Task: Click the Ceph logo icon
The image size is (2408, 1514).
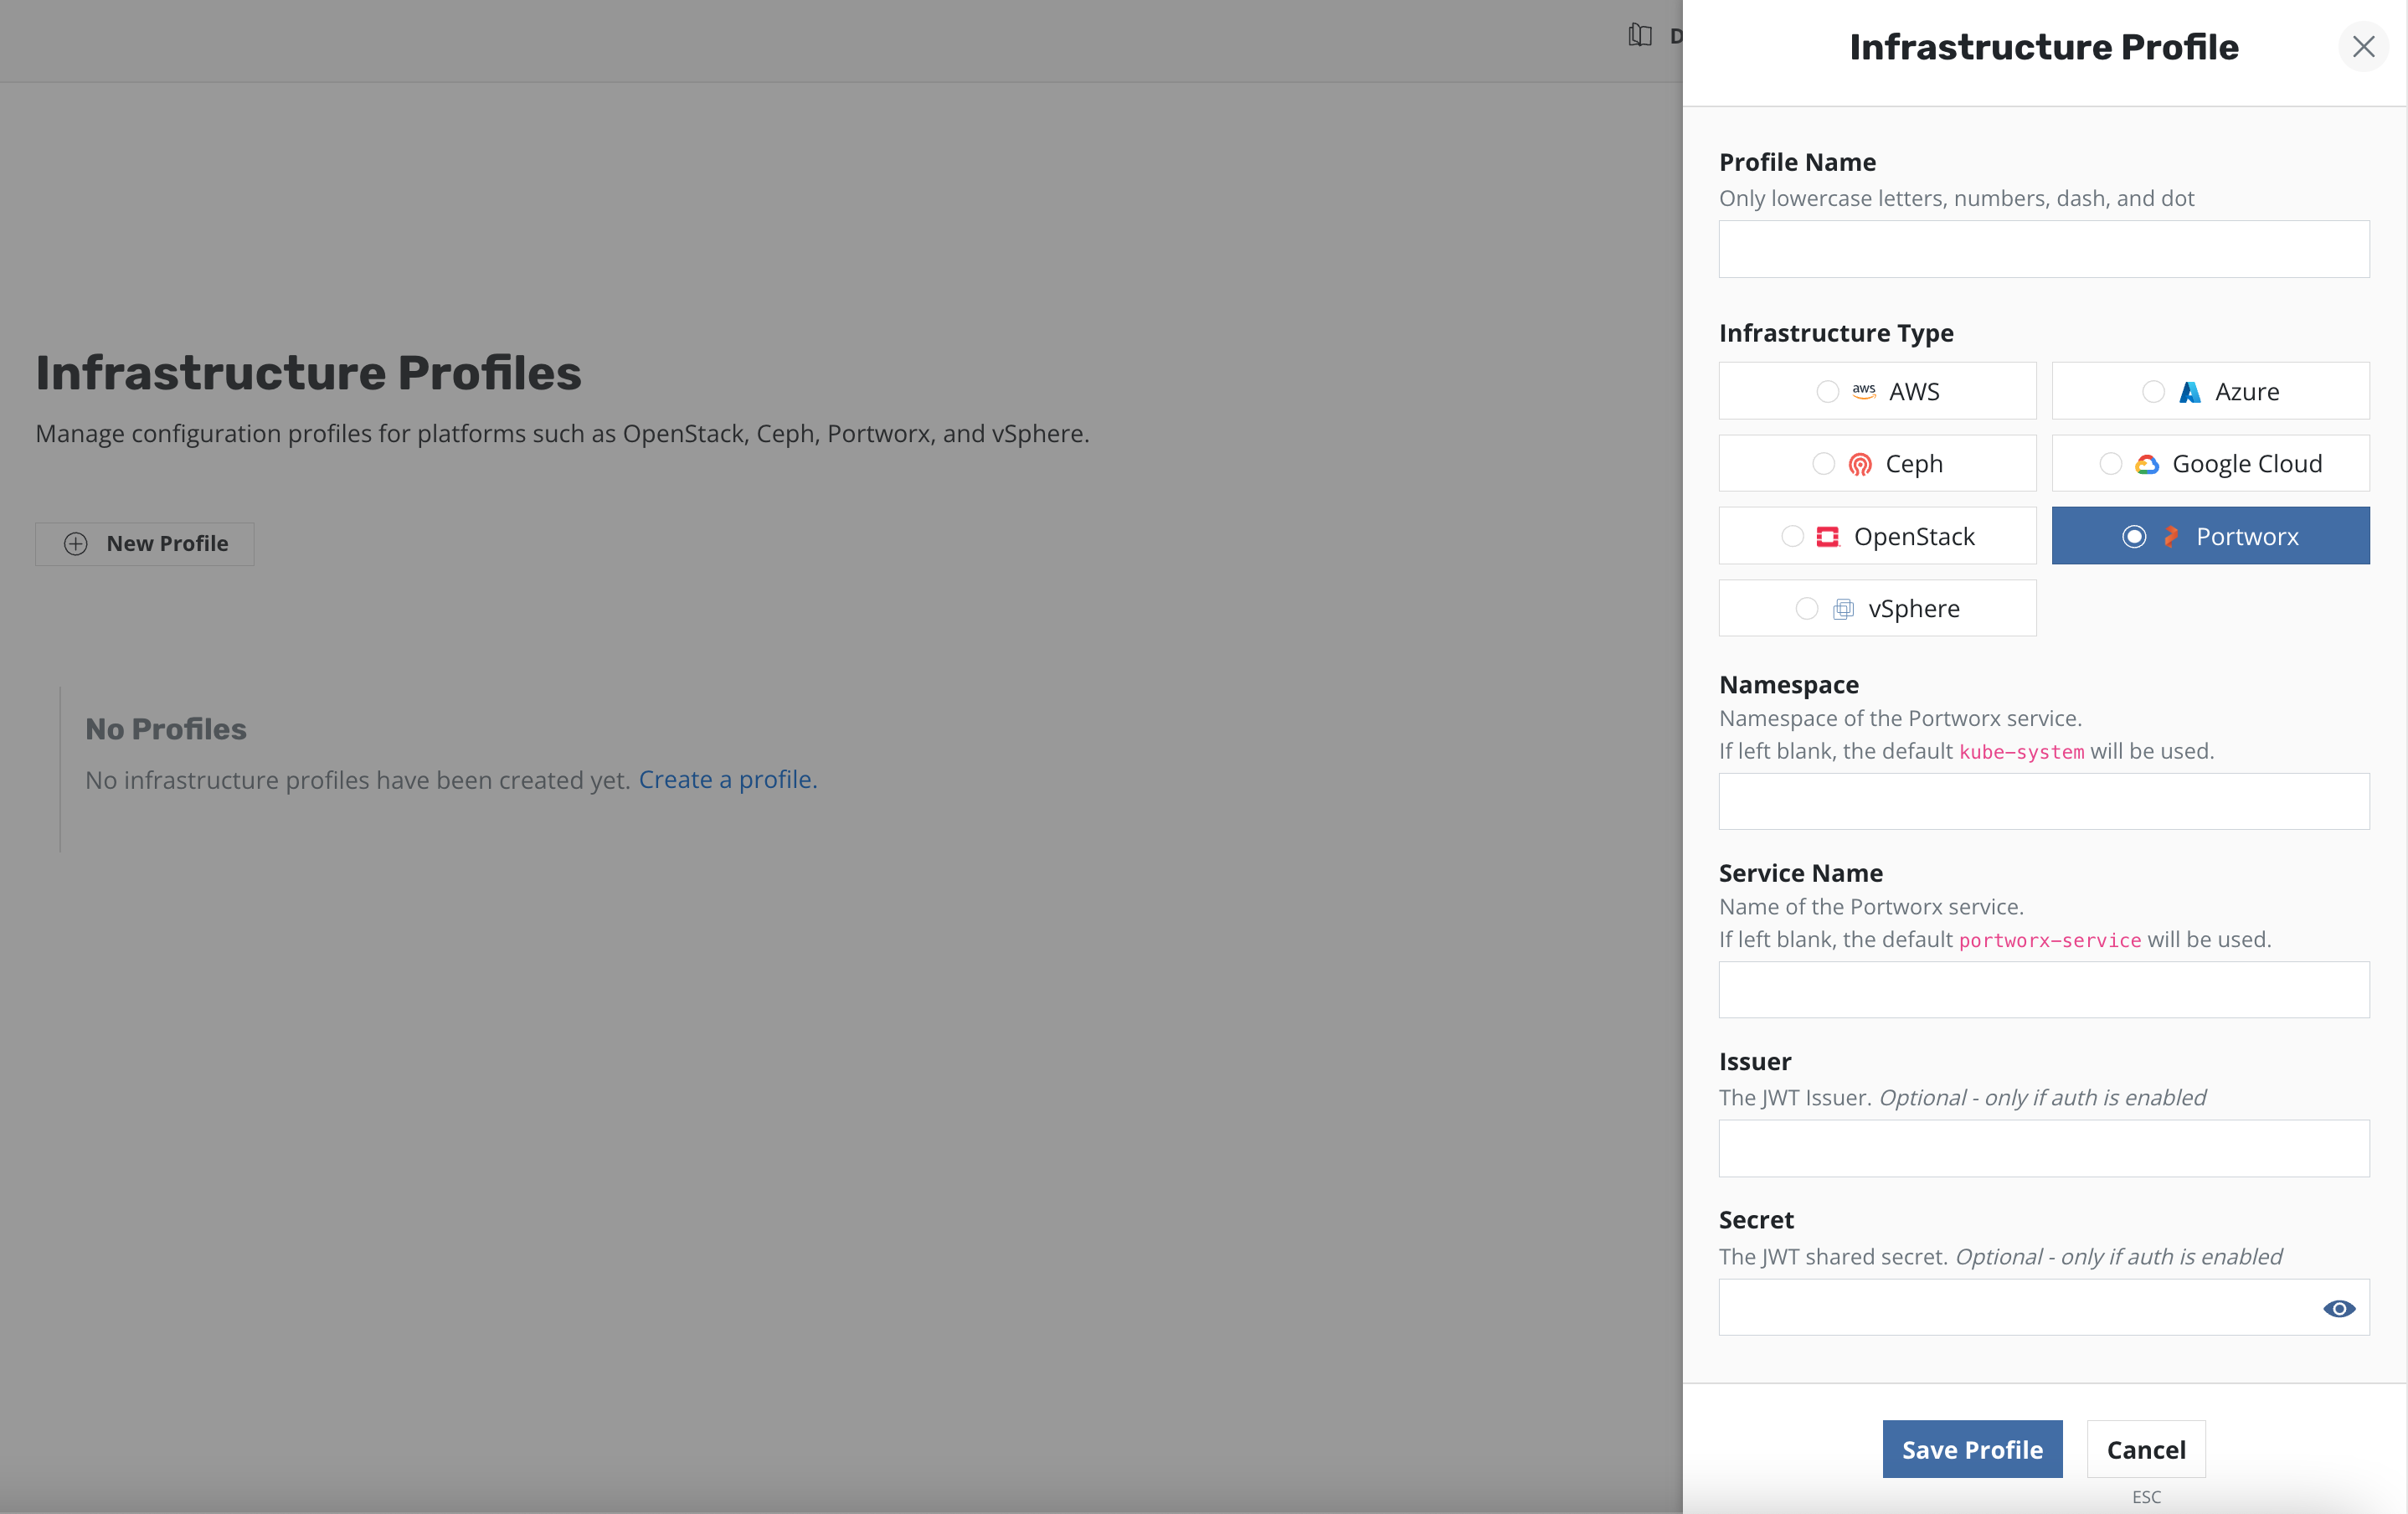Action: (1859, 464)
